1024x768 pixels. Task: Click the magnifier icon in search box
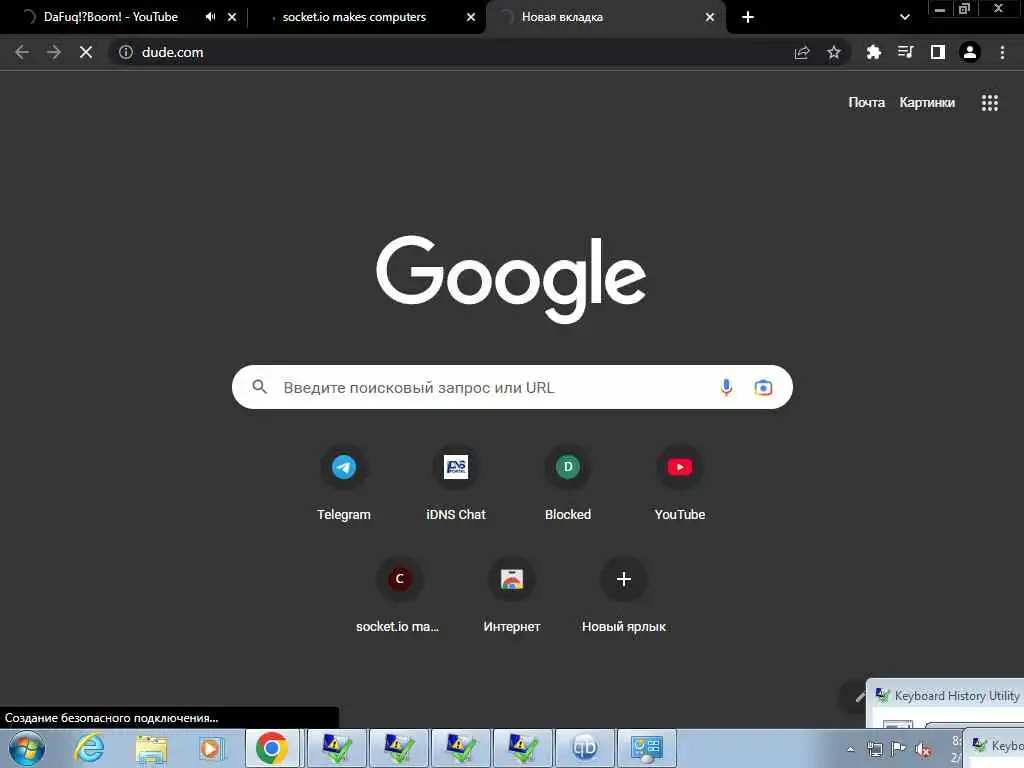tap(259, 387)
